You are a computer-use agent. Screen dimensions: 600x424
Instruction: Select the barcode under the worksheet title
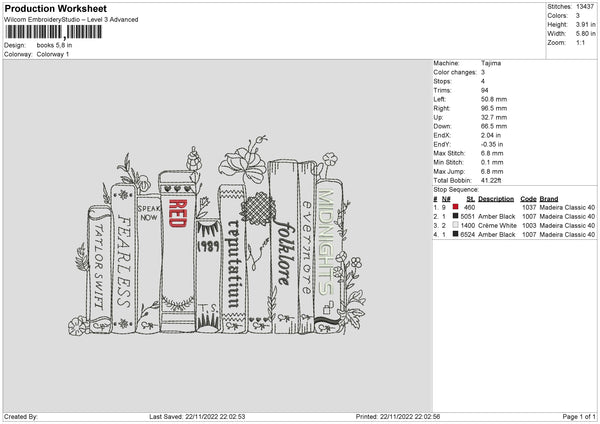pyautogui.click(x=53, y=32)
